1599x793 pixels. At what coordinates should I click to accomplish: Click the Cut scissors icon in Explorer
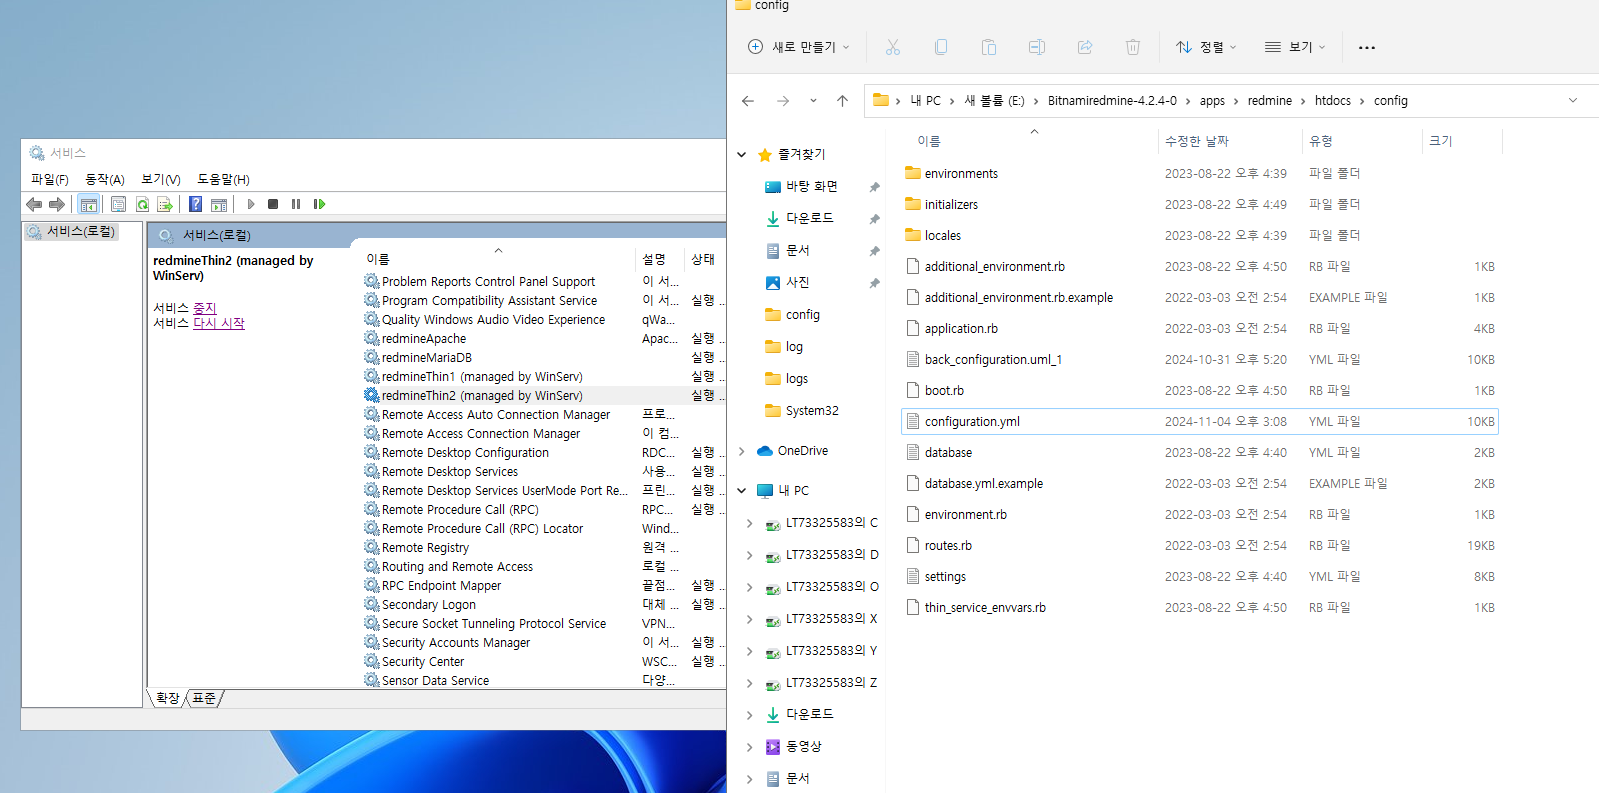[x=893, y=47]
